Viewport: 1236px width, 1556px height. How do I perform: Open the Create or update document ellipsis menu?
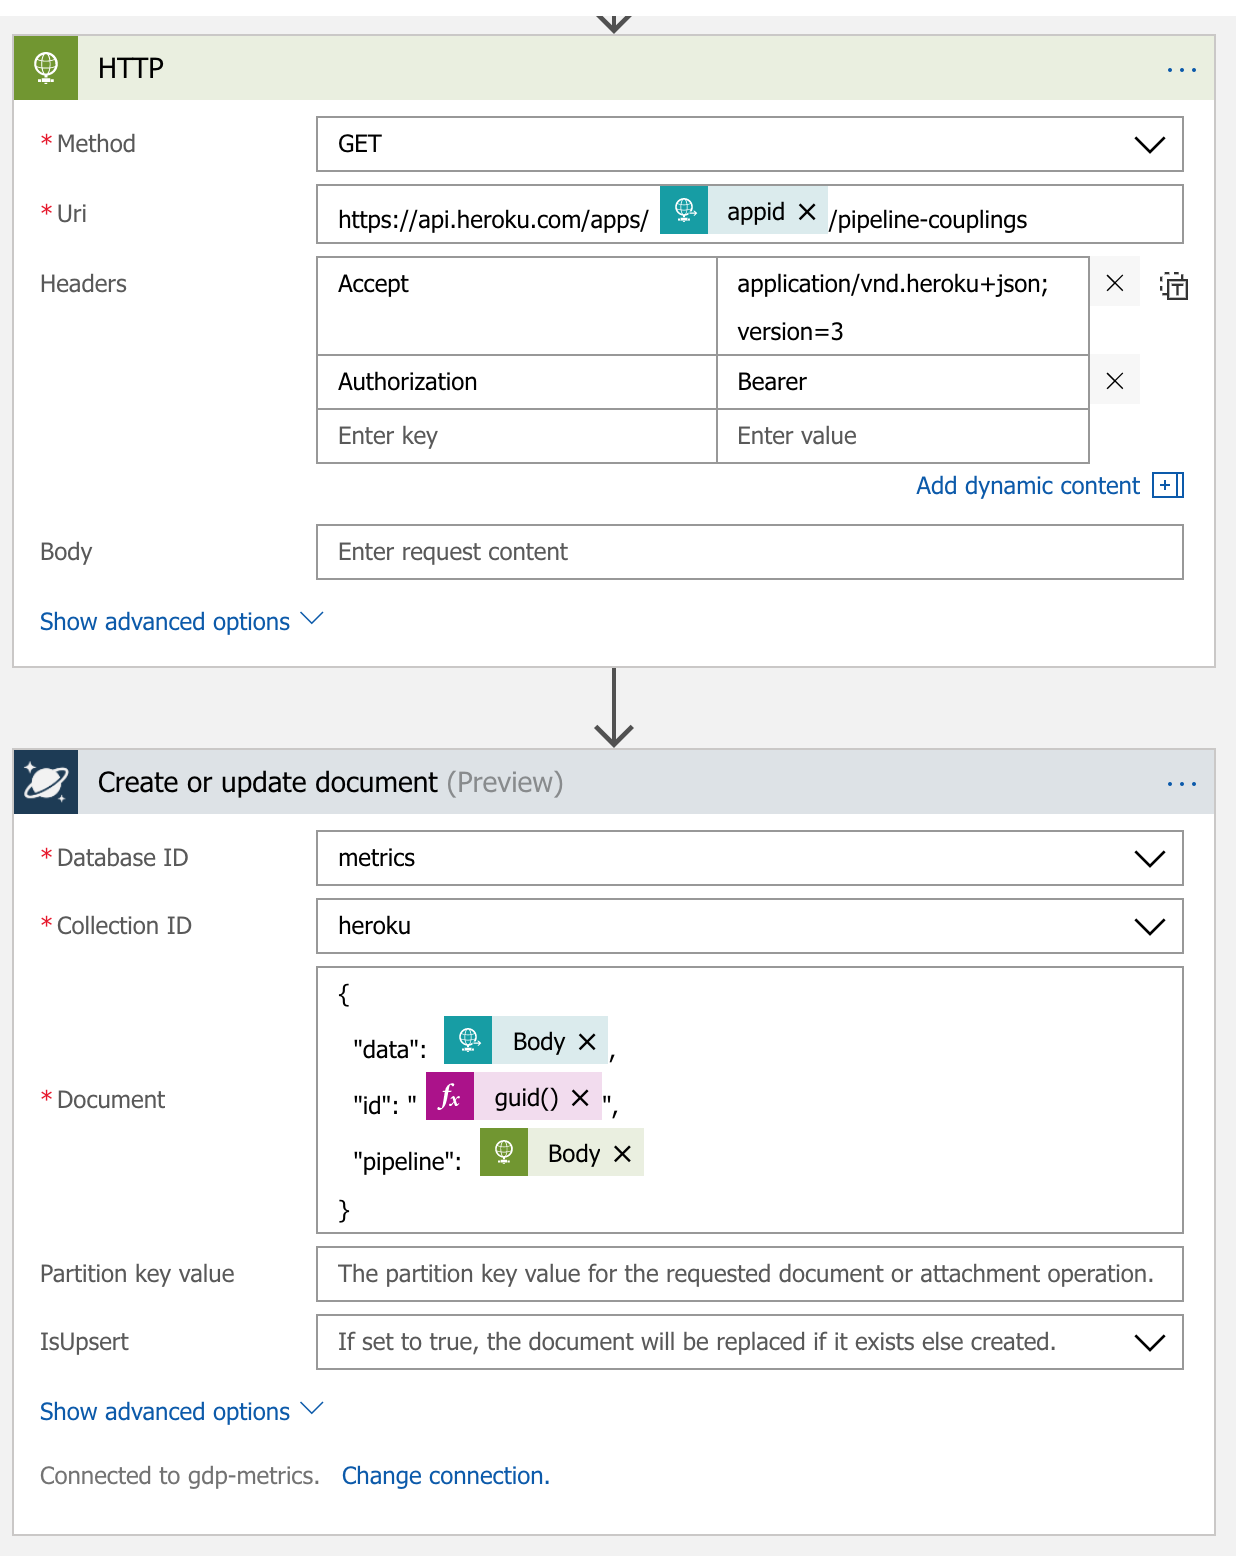tap(1182, 784)
